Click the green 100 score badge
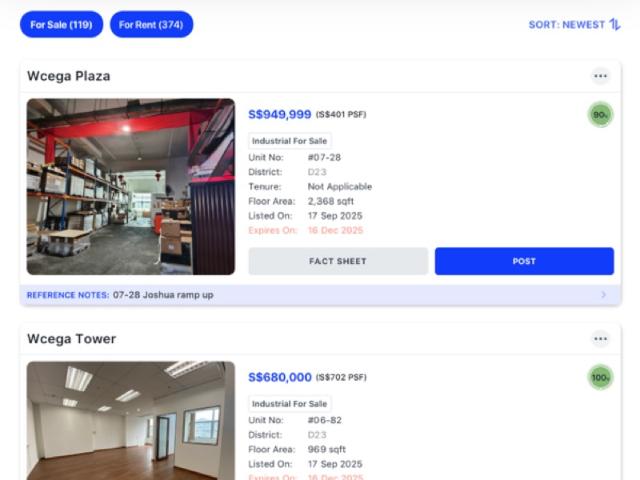The height and width of the screenshot is (480, 640). 600,377
